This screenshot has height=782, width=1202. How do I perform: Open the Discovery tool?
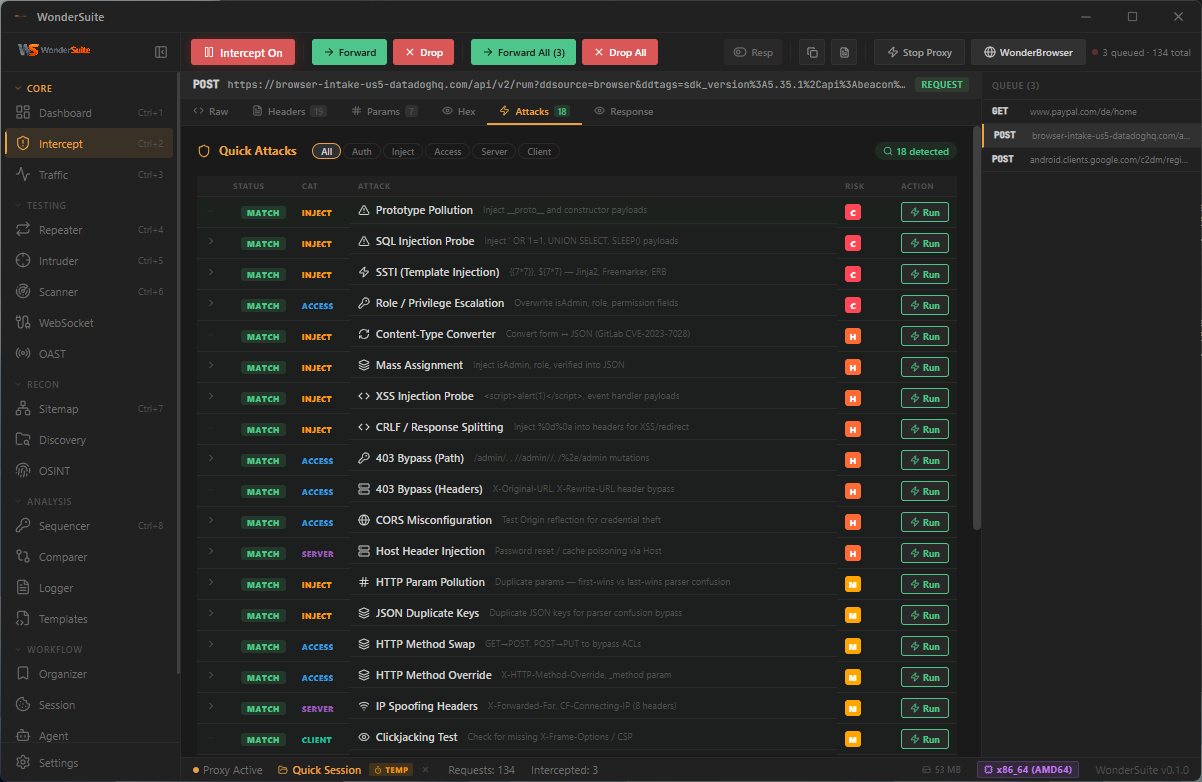tap(88, 440)
